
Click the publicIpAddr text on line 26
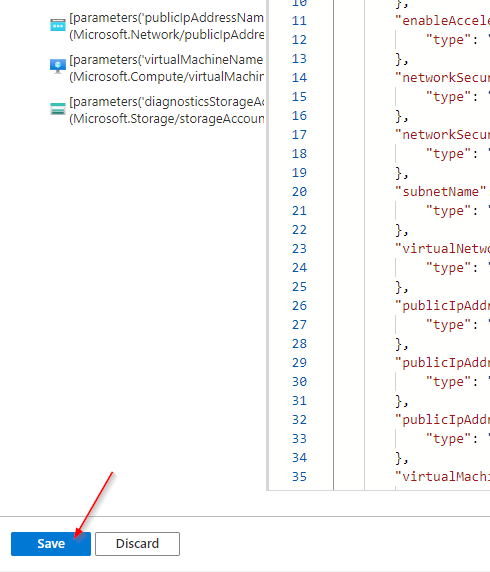click(x=442, y=305)
